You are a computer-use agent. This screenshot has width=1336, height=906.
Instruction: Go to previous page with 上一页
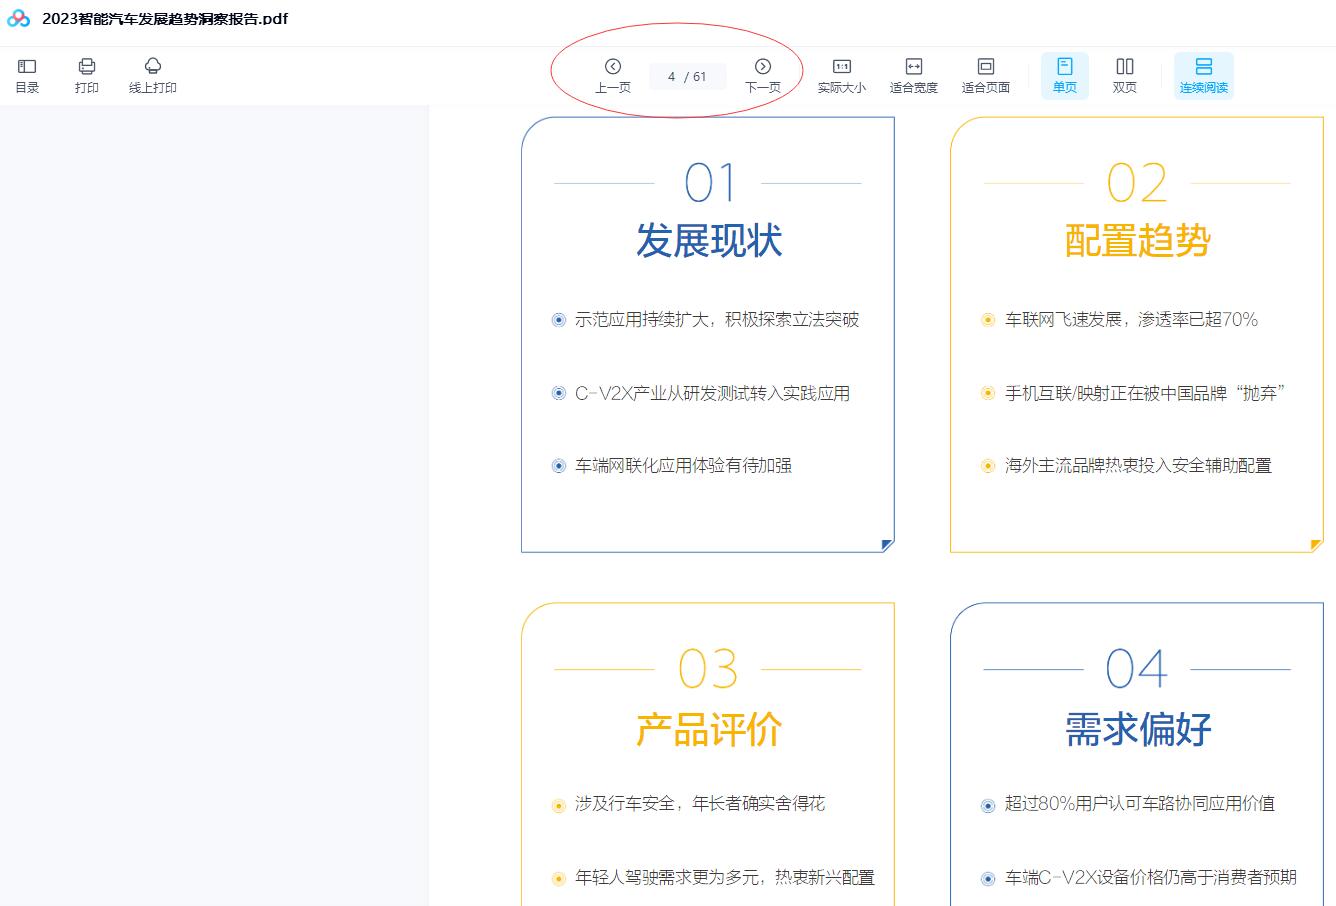[613, 75]
